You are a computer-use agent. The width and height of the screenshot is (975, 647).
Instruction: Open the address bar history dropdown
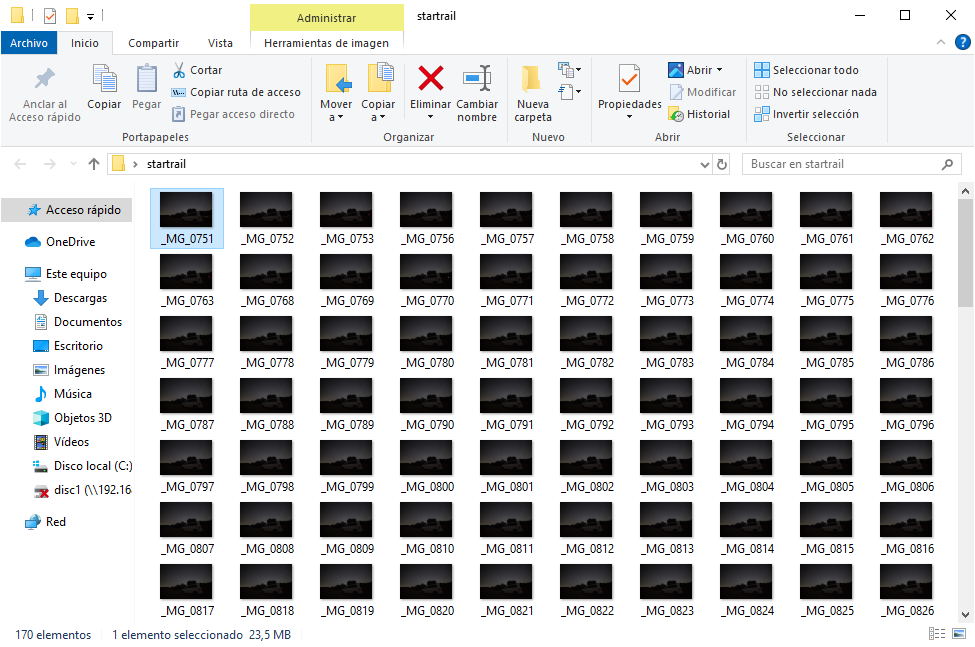705,165
